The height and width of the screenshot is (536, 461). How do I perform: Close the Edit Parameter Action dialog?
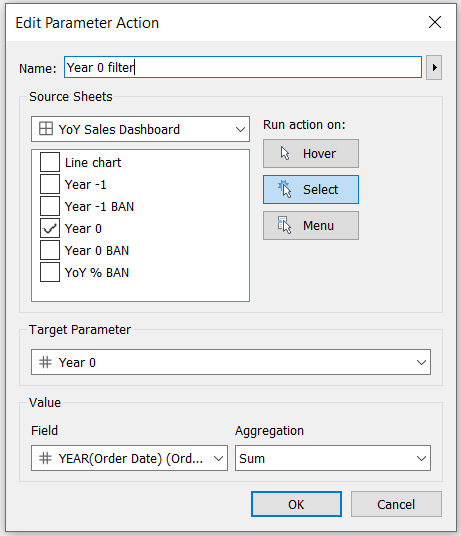(x=435, y=23)
